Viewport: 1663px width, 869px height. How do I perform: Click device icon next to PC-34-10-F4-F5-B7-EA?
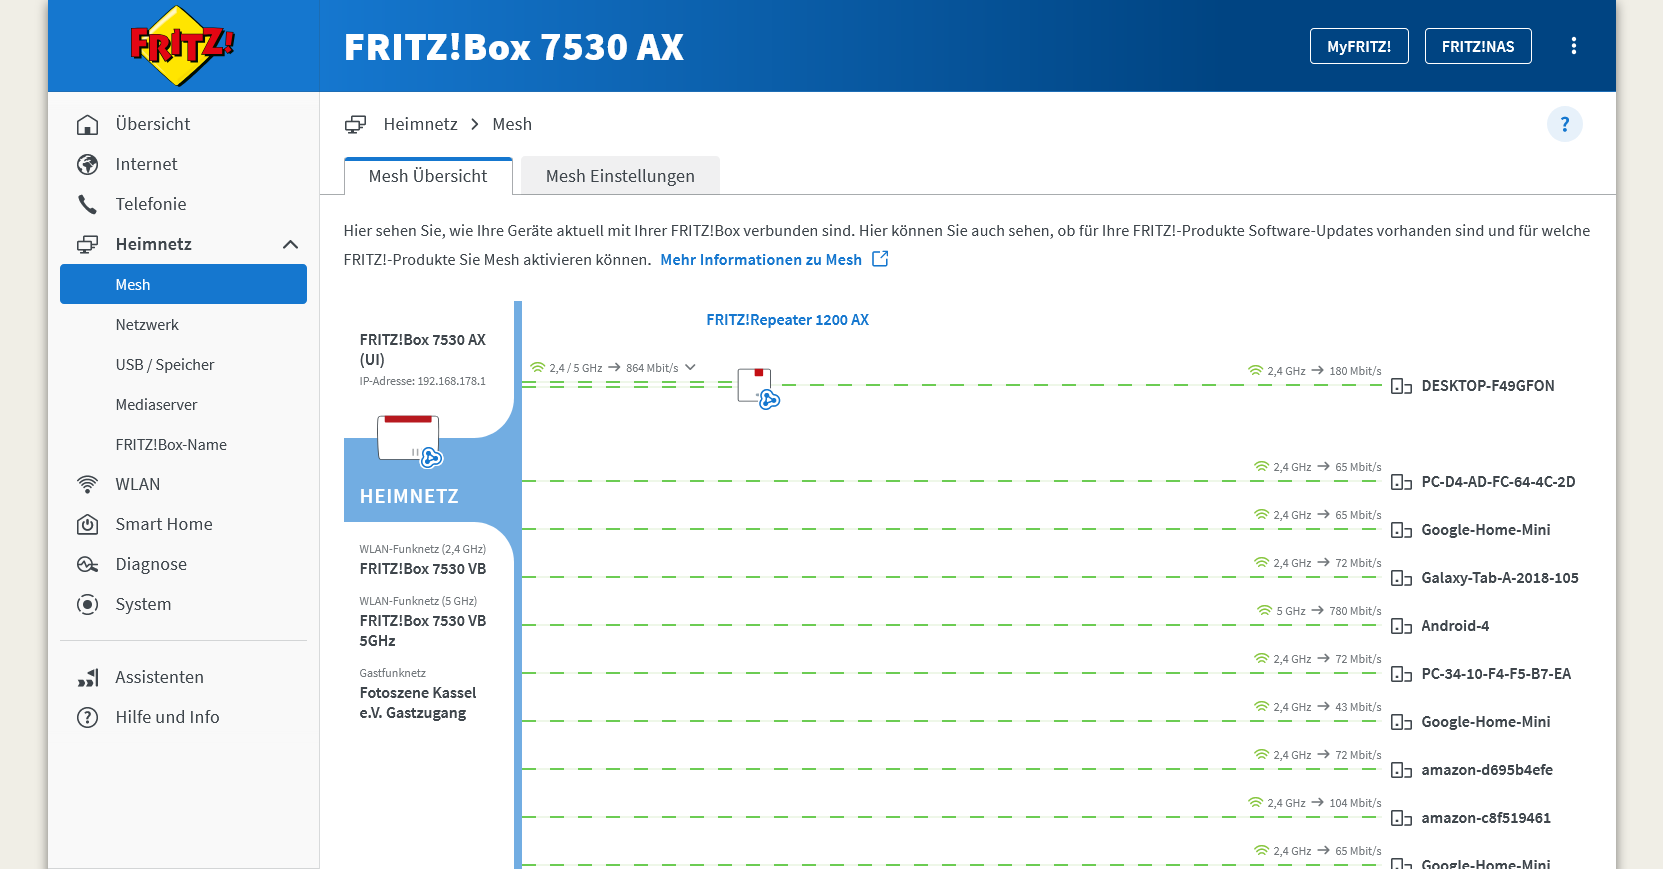[1401, 674]
